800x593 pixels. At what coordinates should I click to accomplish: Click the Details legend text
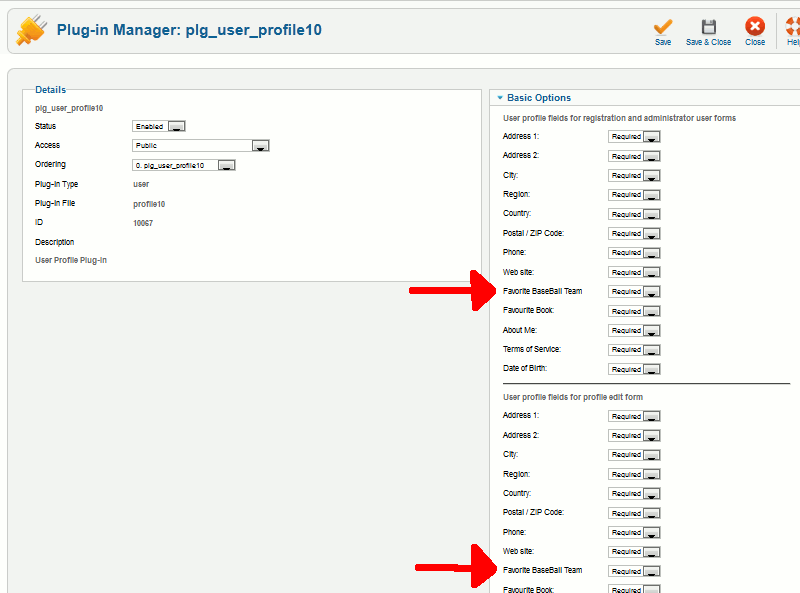click(x=51, y=90)
